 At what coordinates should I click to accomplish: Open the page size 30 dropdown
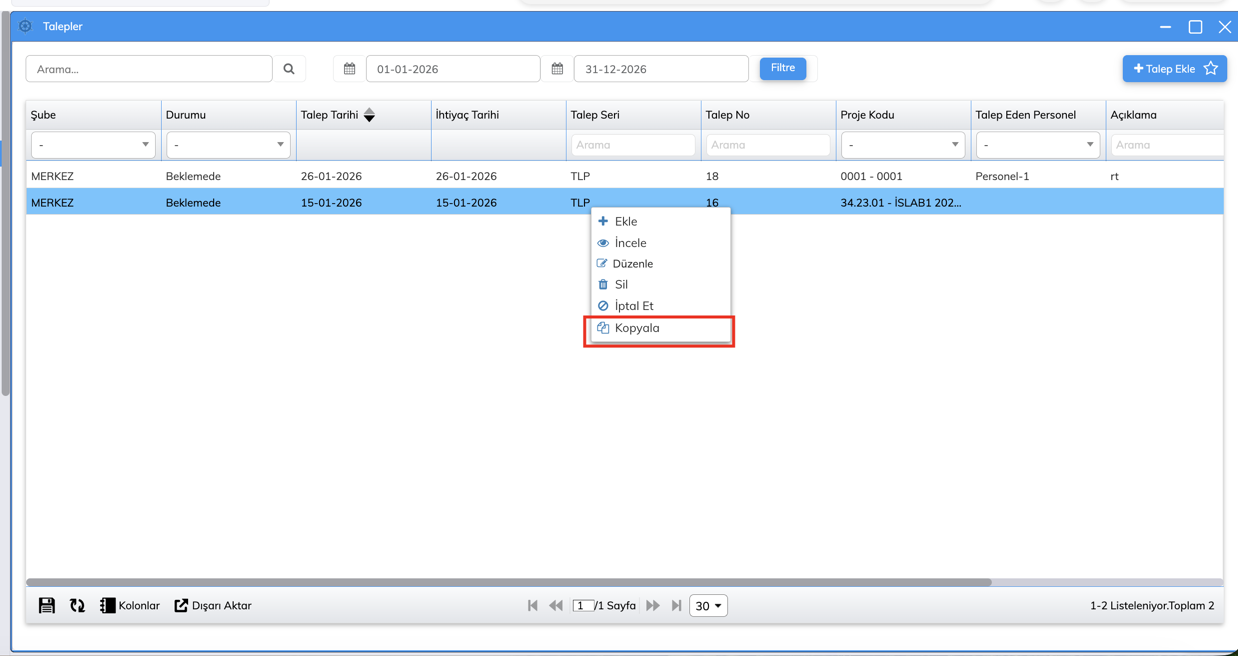(708, 605)
